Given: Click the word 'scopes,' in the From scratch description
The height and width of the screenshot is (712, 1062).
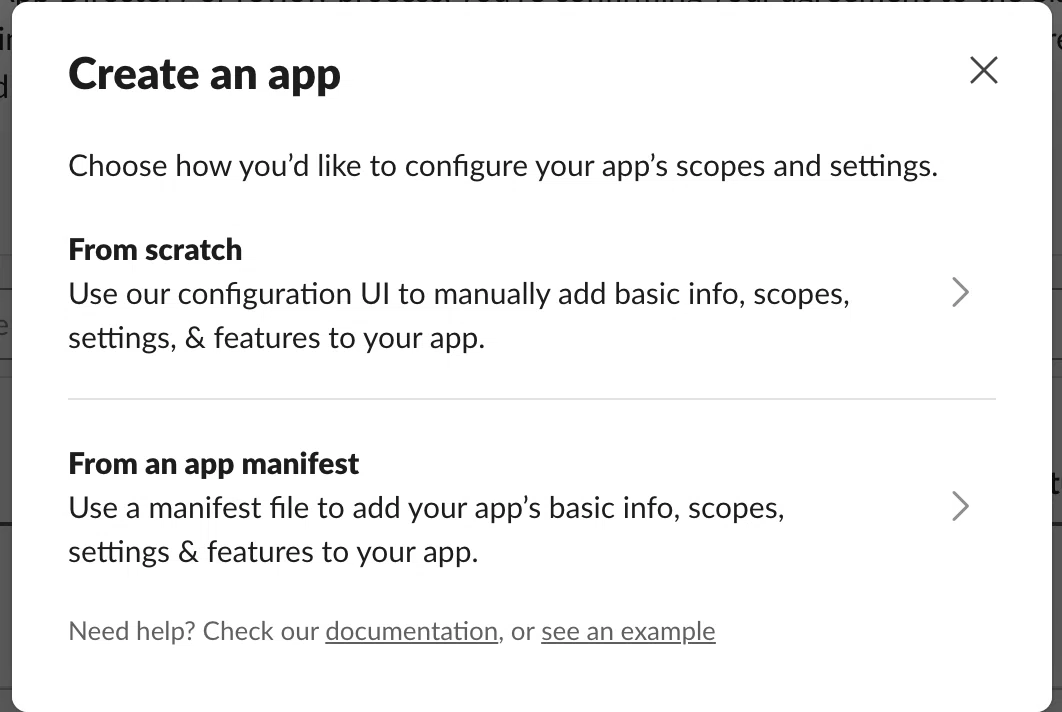Looking at the screenshot, I should 801,295.
